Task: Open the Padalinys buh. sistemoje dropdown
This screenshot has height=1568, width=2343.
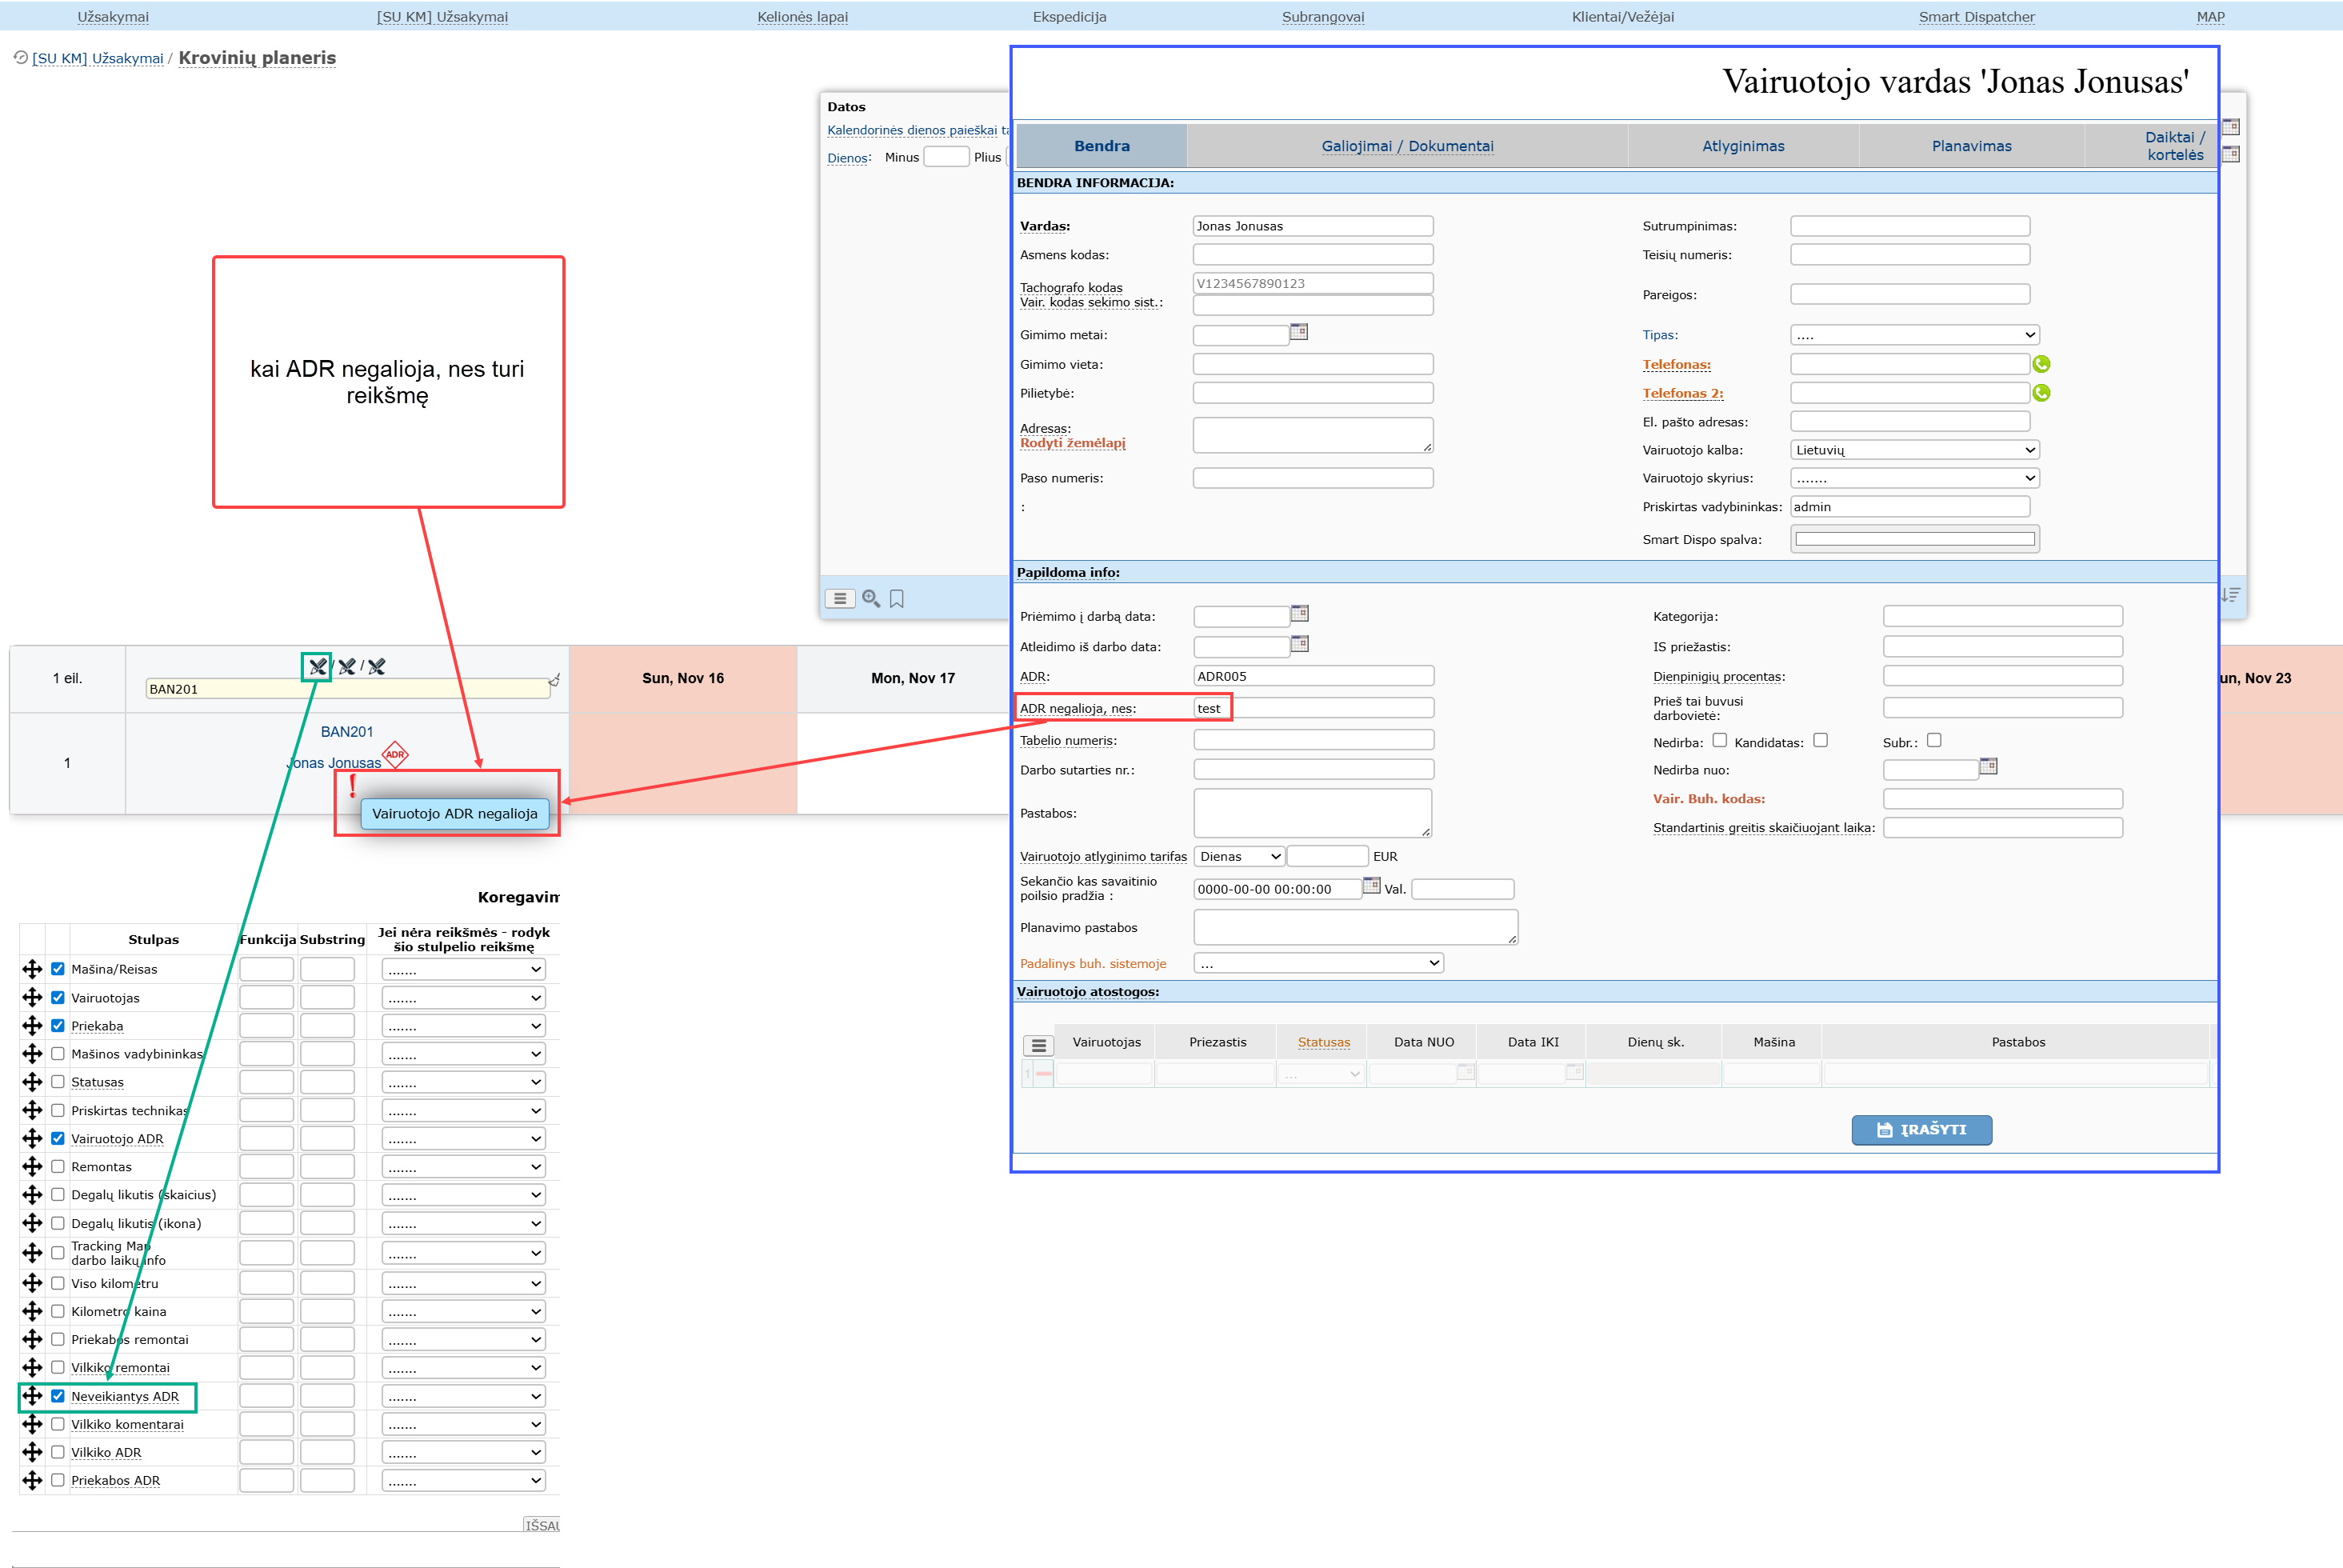Action: pos(1319,963)
